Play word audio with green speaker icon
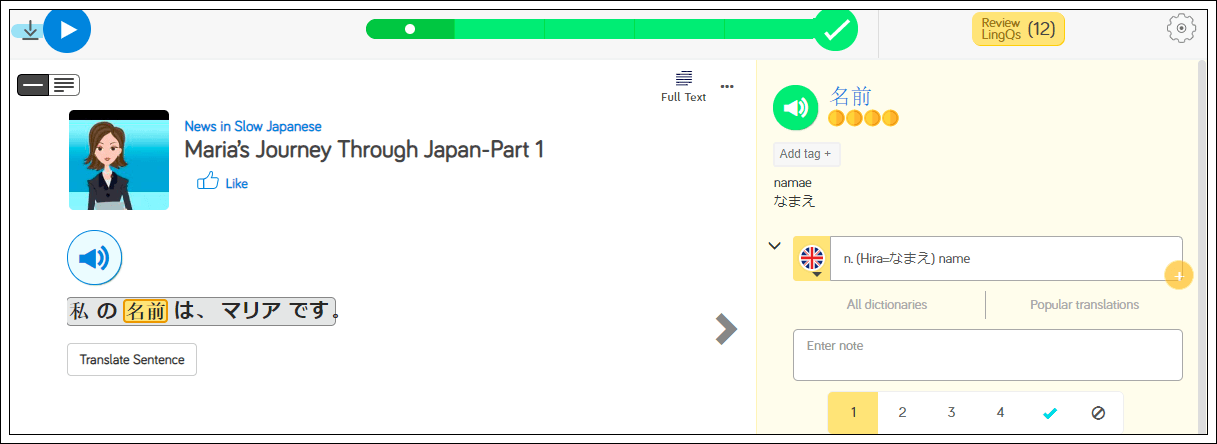 pyautogui.click(x=796, y=107)
